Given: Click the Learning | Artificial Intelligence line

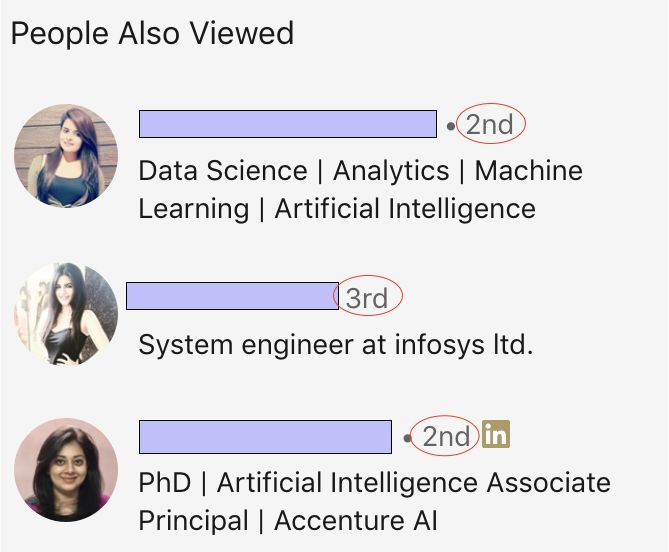Looking at the screenshot, I should (337, 209).
